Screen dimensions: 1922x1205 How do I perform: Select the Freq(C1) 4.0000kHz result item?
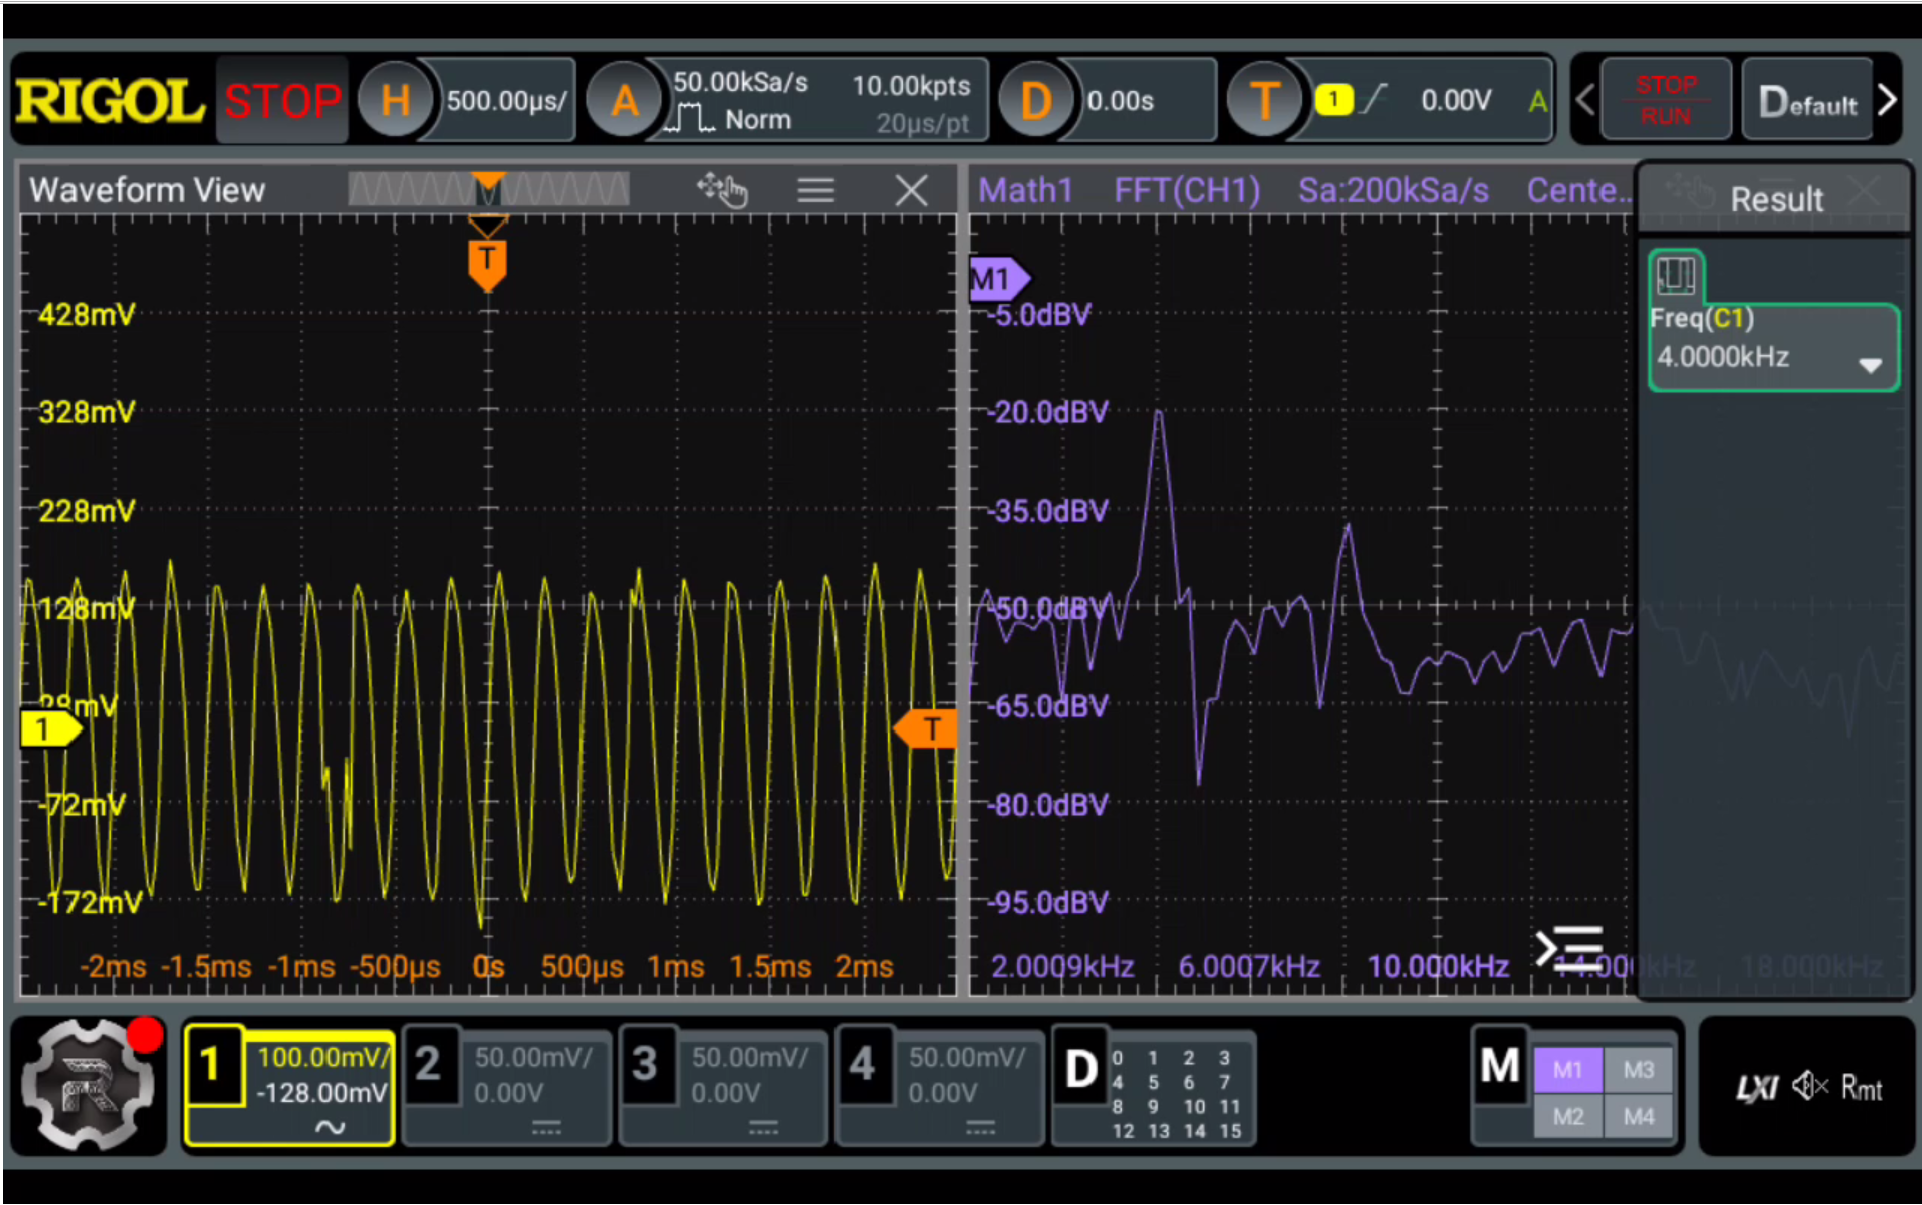1772,347
